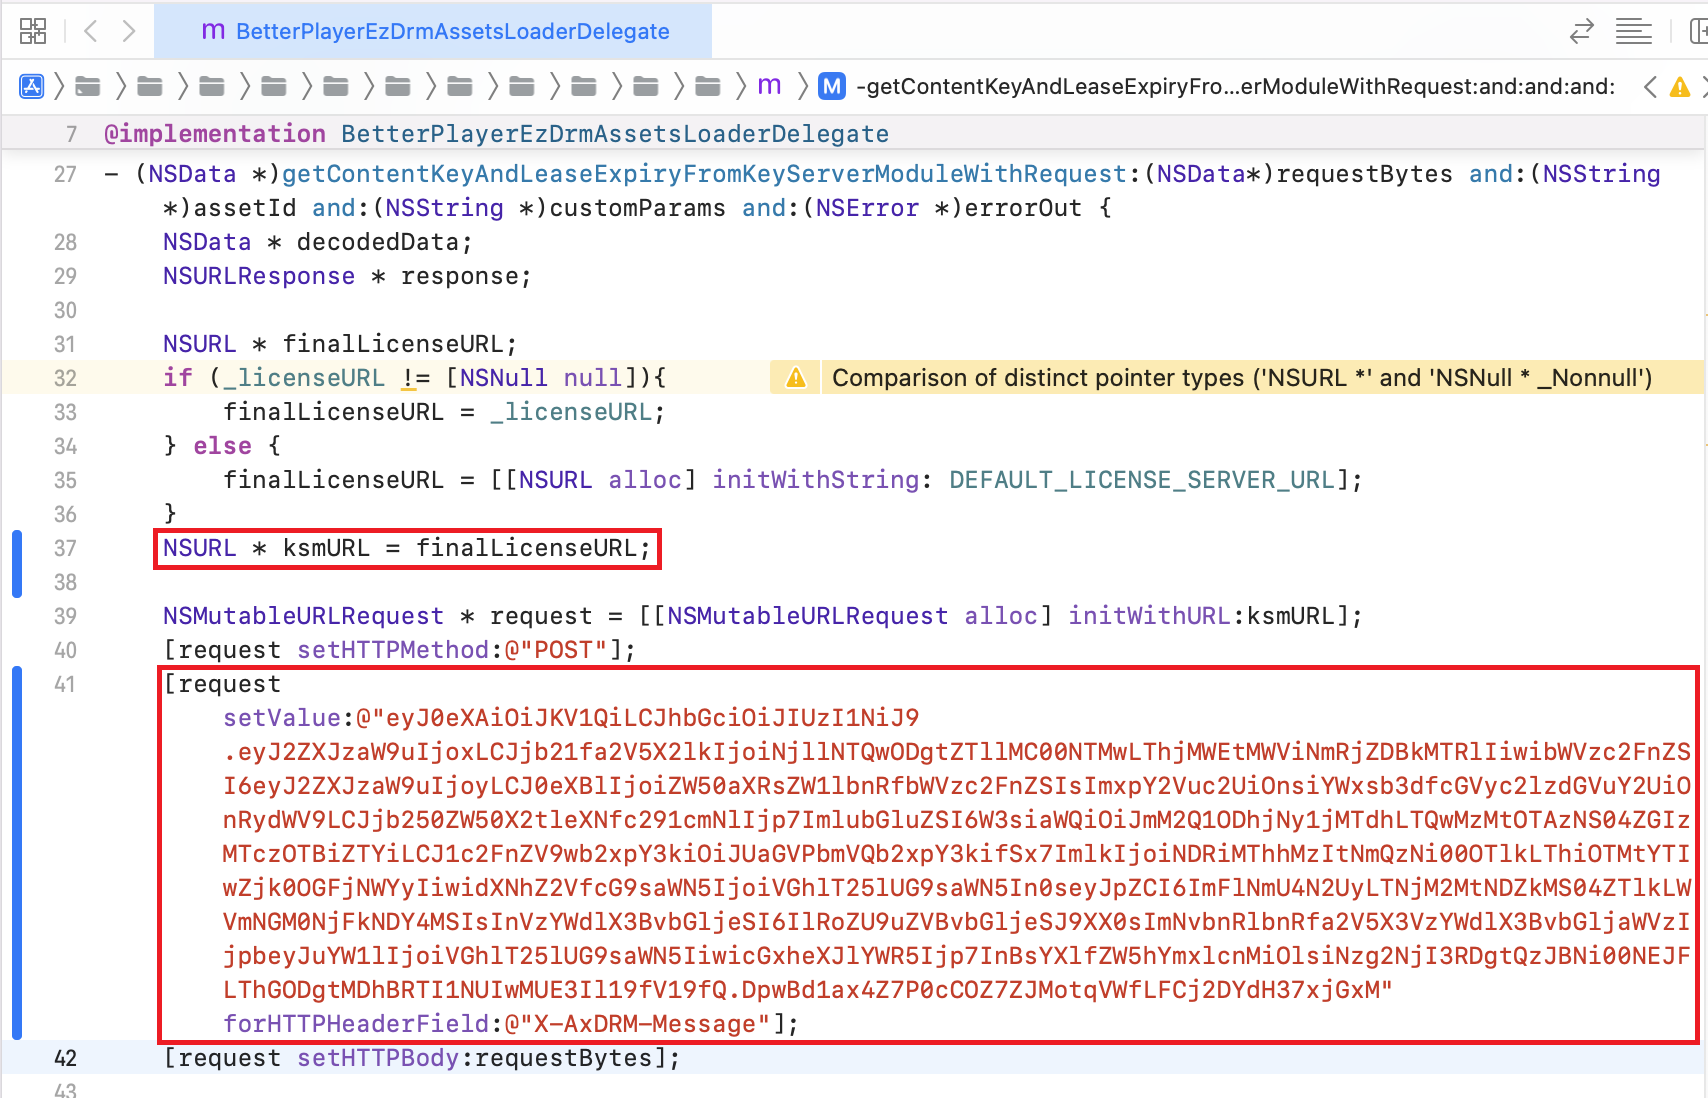Open the editor tab overview grid
The width and height of the screenshot is (1708, 1098).
tap(32, 31)
